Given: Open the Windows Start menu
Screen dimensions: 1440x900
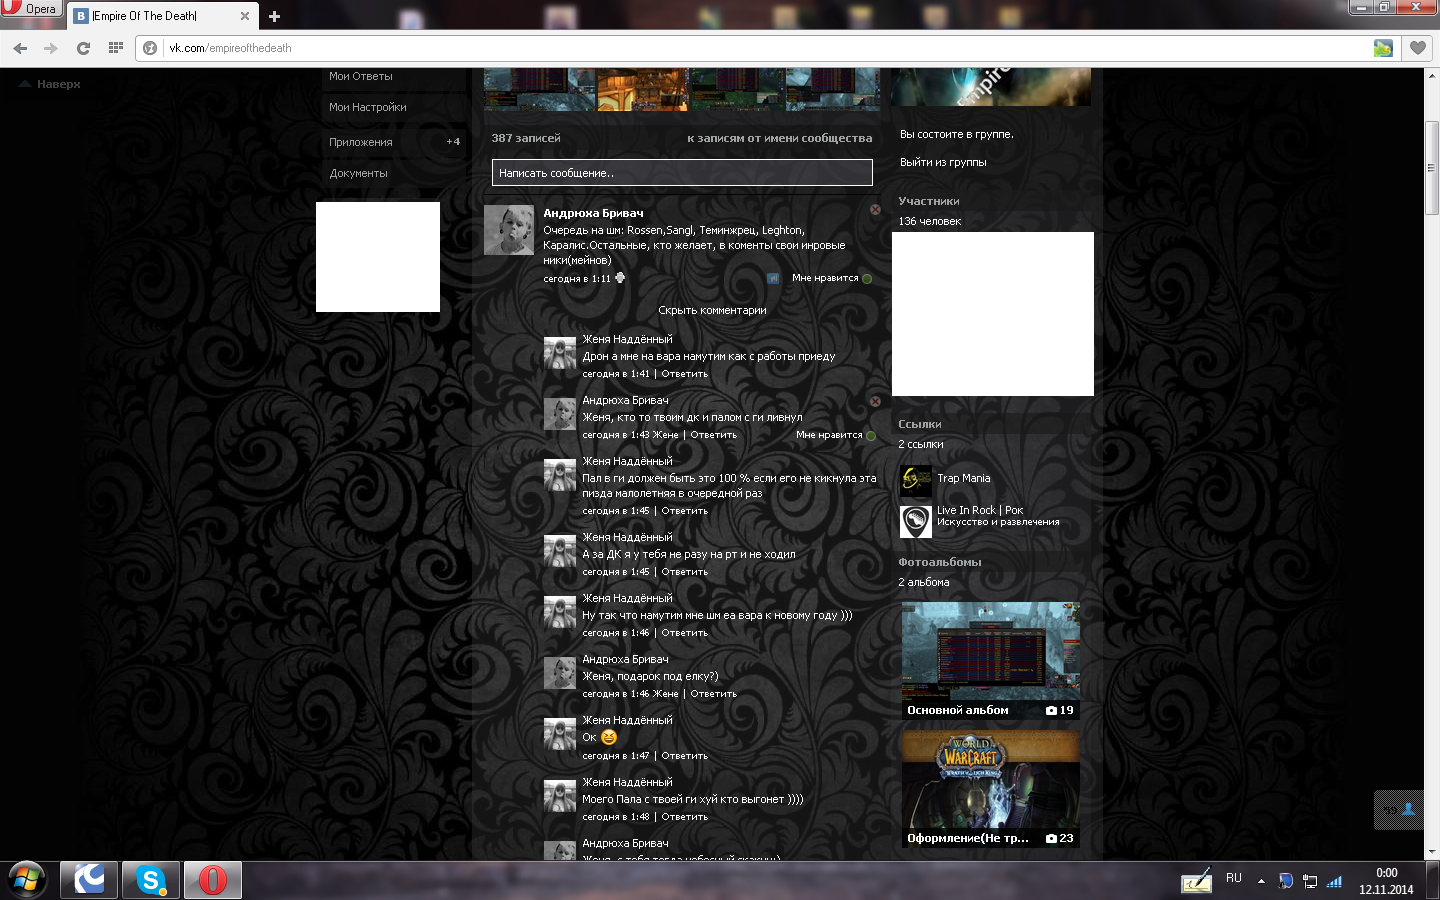Looking at the screenshot, I should [27, 880].
